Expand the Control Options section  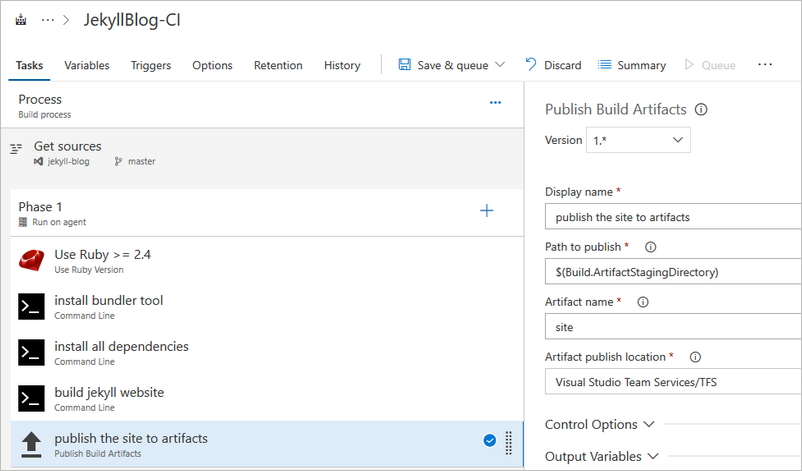pos(600,424)
